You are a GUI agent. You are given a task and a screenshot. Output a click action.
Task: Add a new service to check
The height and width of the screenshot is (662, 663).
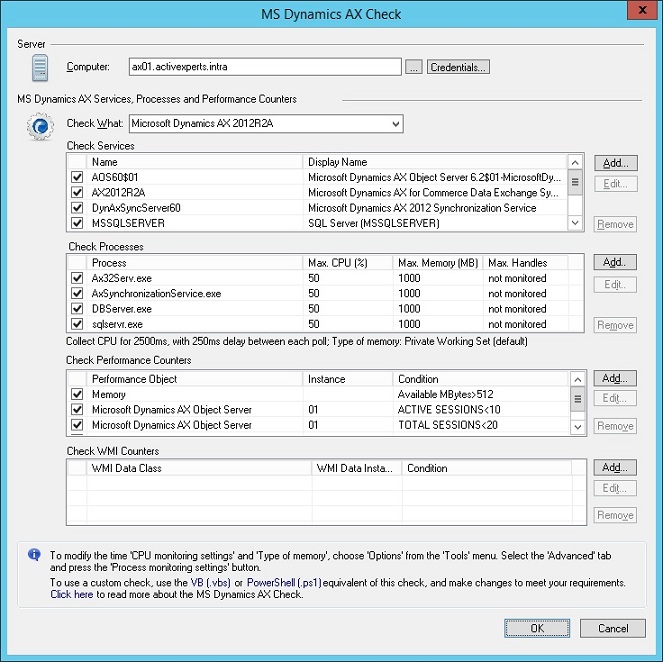(x=616, y=163)
